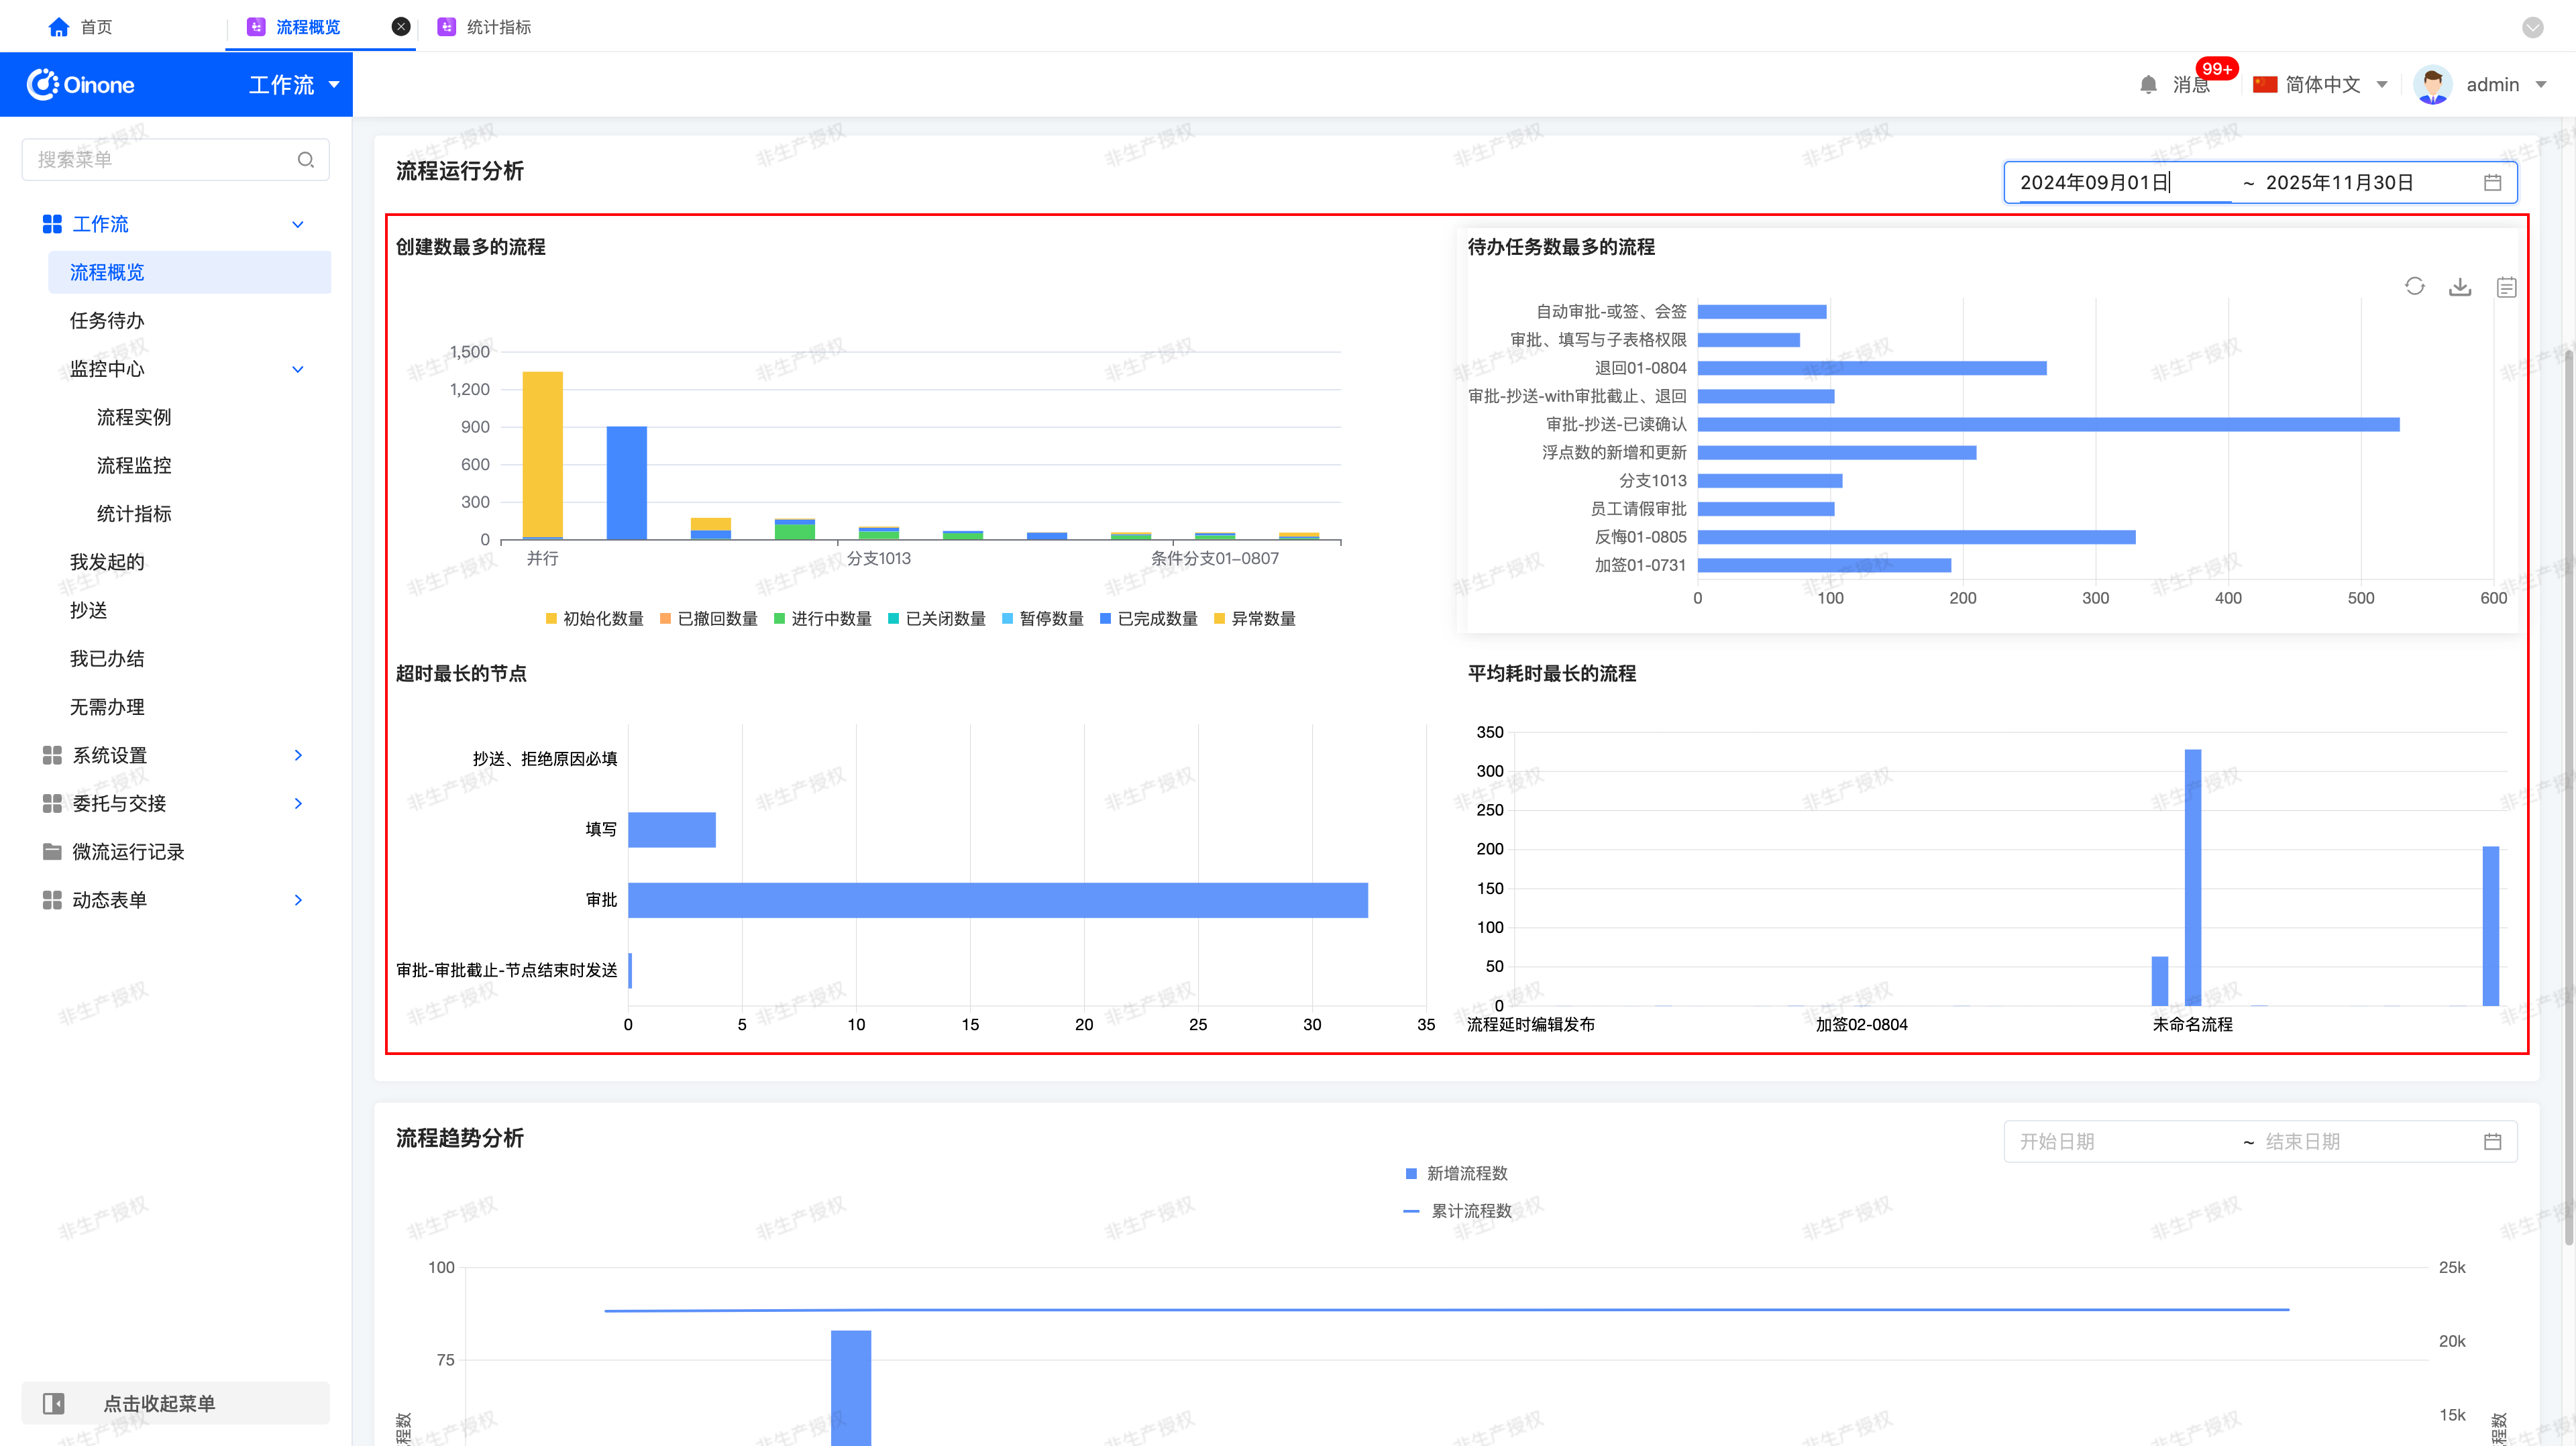Viewport: 2576px width, 1446px height.
Task: Open the admin user menu
Action: point(2480,85)
